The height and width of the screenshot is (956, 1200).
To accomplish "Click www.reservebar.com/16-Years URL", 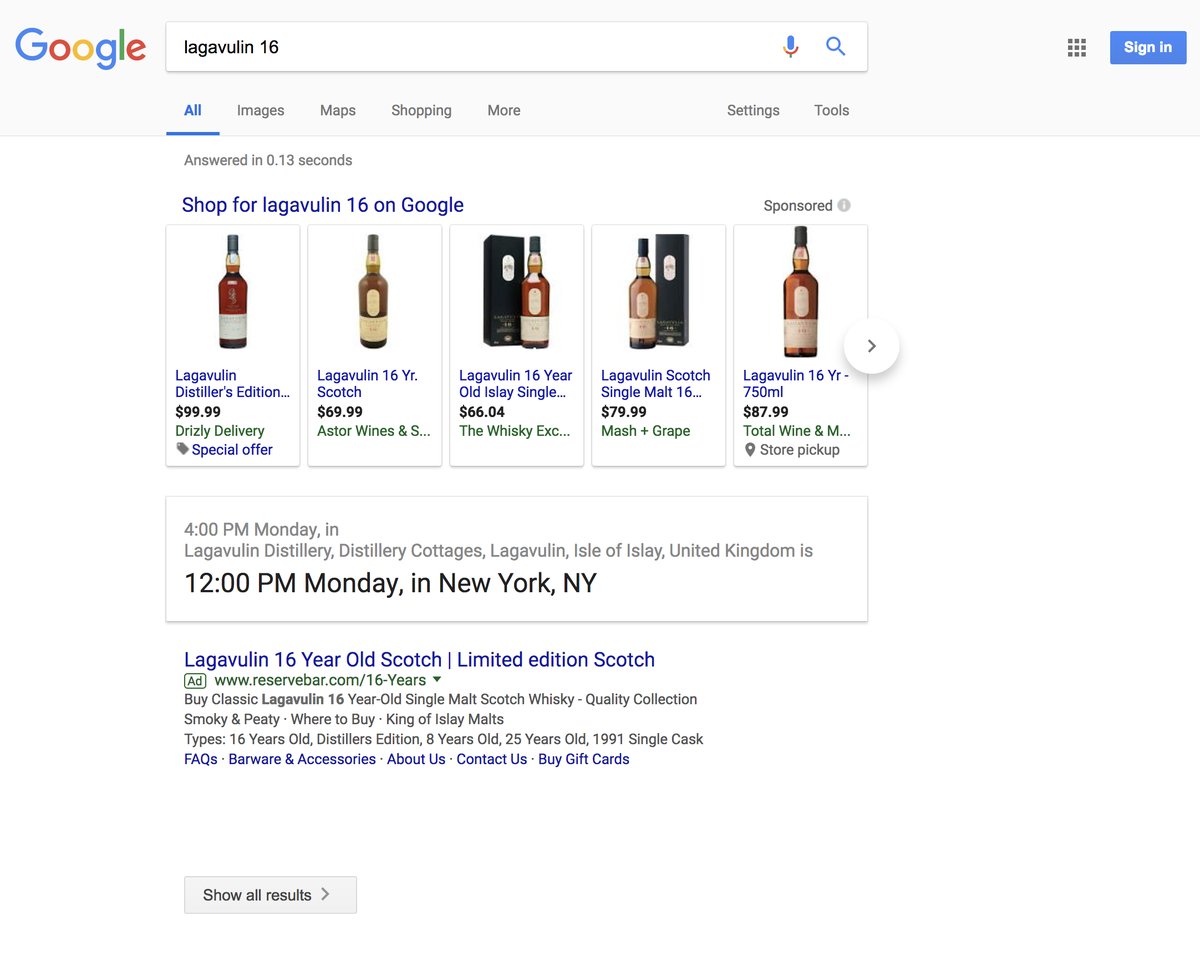I will 320,680.
